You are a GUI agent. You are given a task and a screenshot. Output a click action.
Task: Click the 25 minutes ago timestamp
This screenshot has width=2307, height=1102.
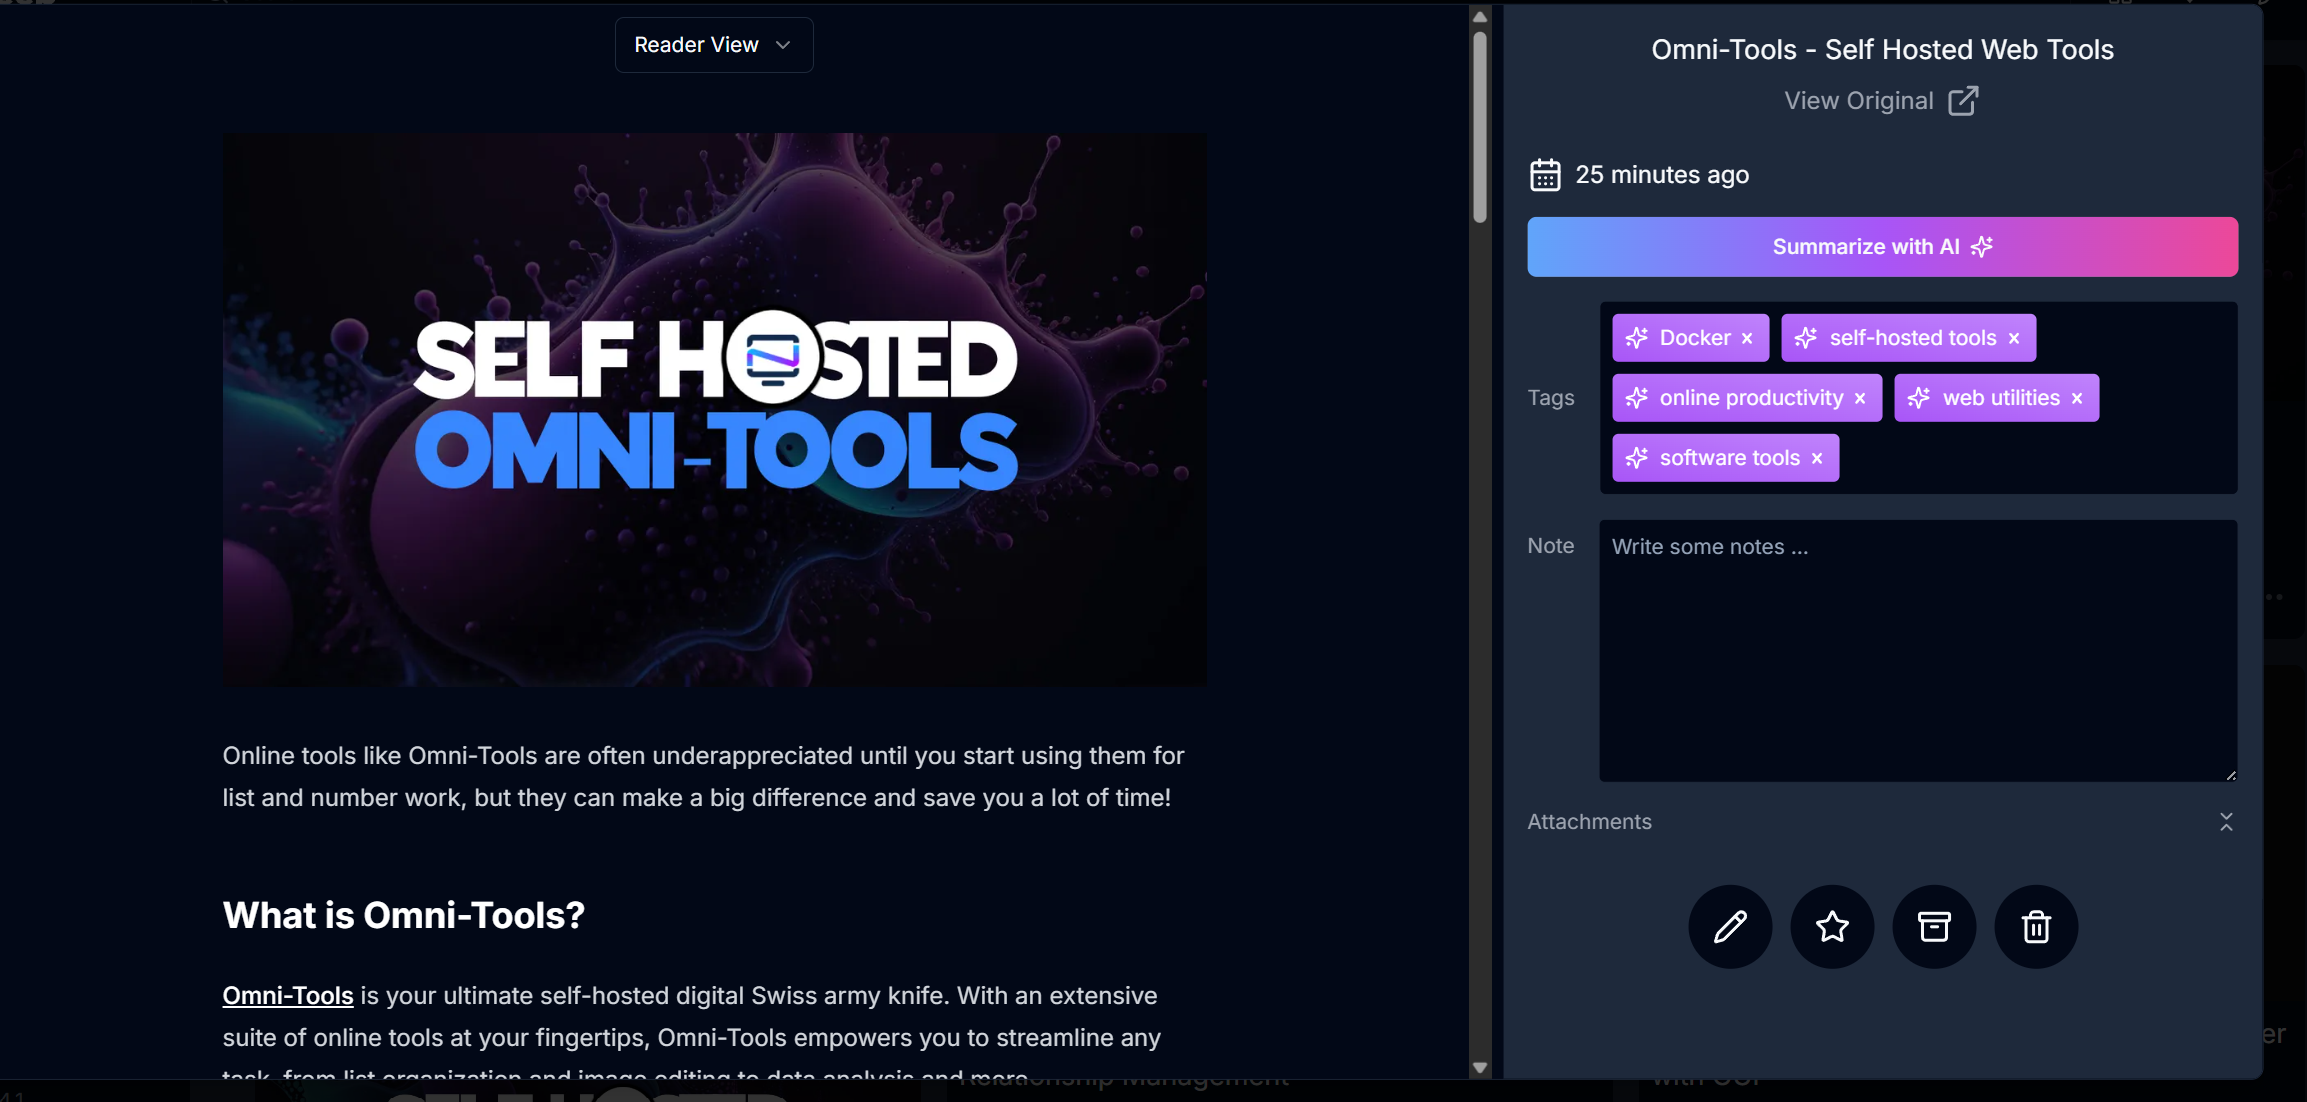1662,175
